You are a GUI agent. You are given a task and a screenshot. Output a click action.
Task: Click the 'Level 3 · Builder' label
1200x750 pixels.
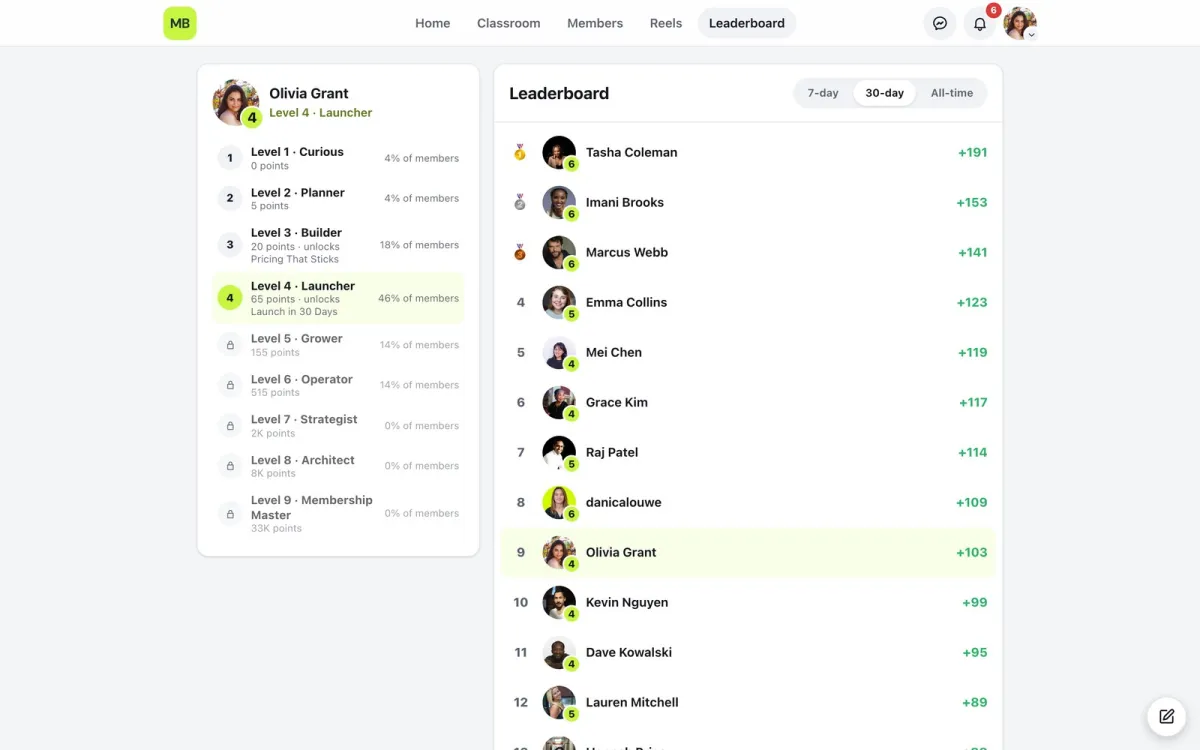tap(296, 233)
